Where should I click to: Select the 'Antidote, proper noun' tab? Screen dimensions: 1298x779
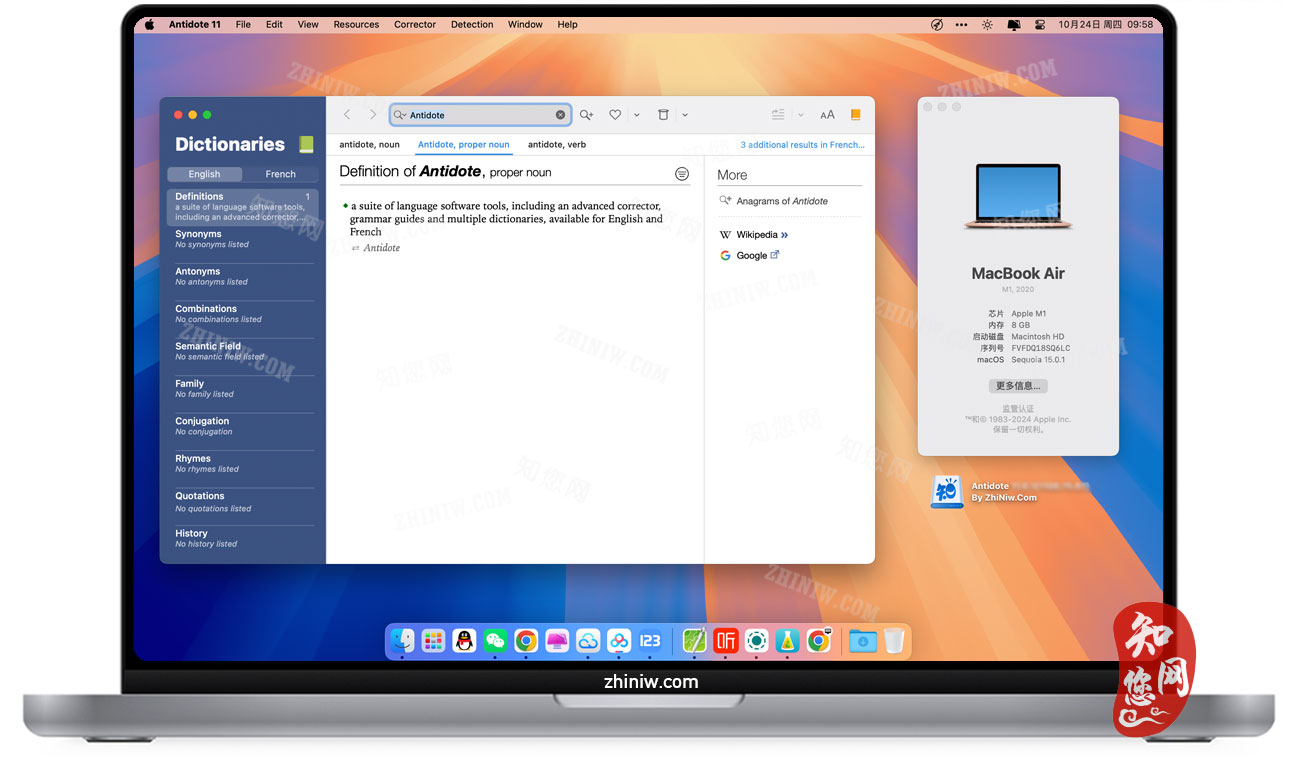coord(464,145)
